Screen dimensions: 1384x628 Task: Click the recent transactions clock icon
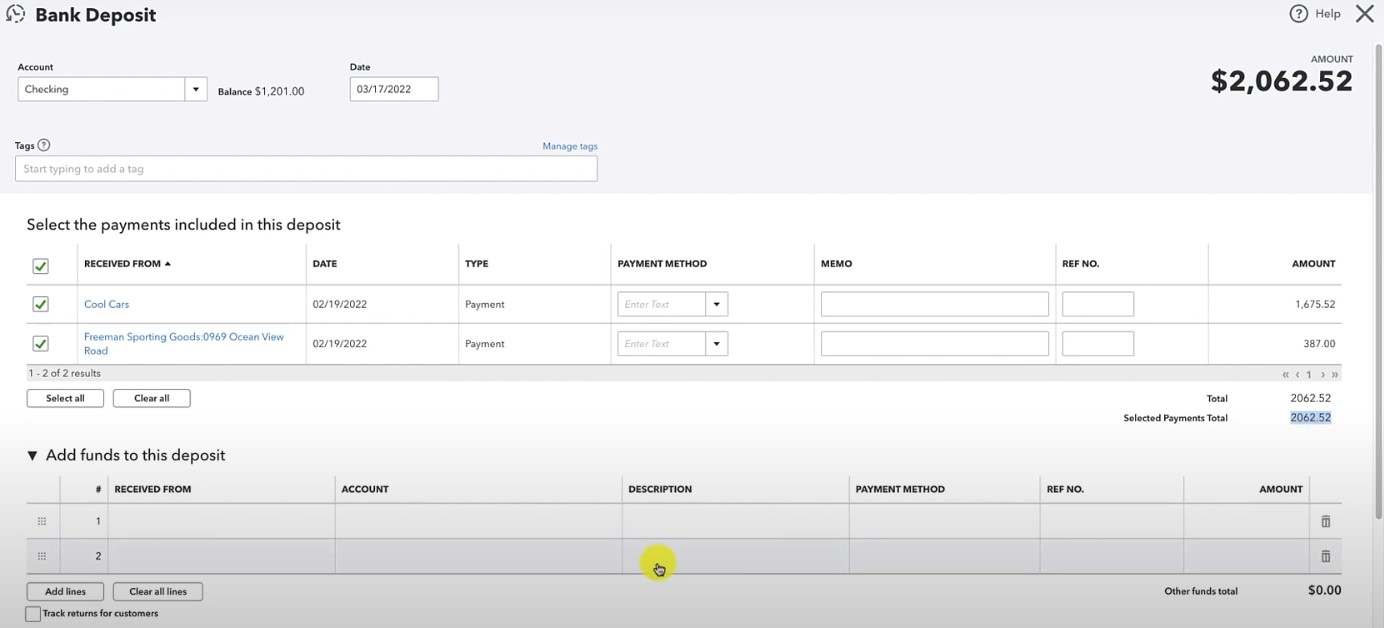click(15, 14)
